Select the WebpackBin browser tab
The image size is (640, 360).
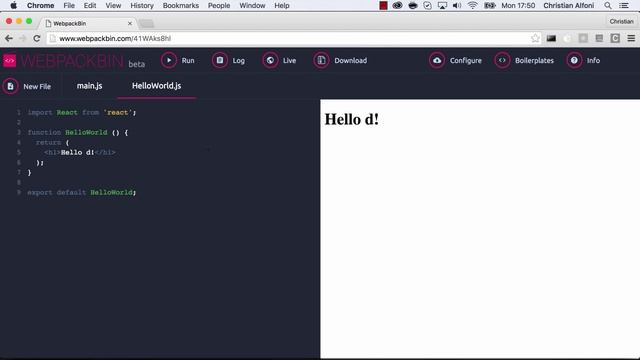(x=89, y=23)
